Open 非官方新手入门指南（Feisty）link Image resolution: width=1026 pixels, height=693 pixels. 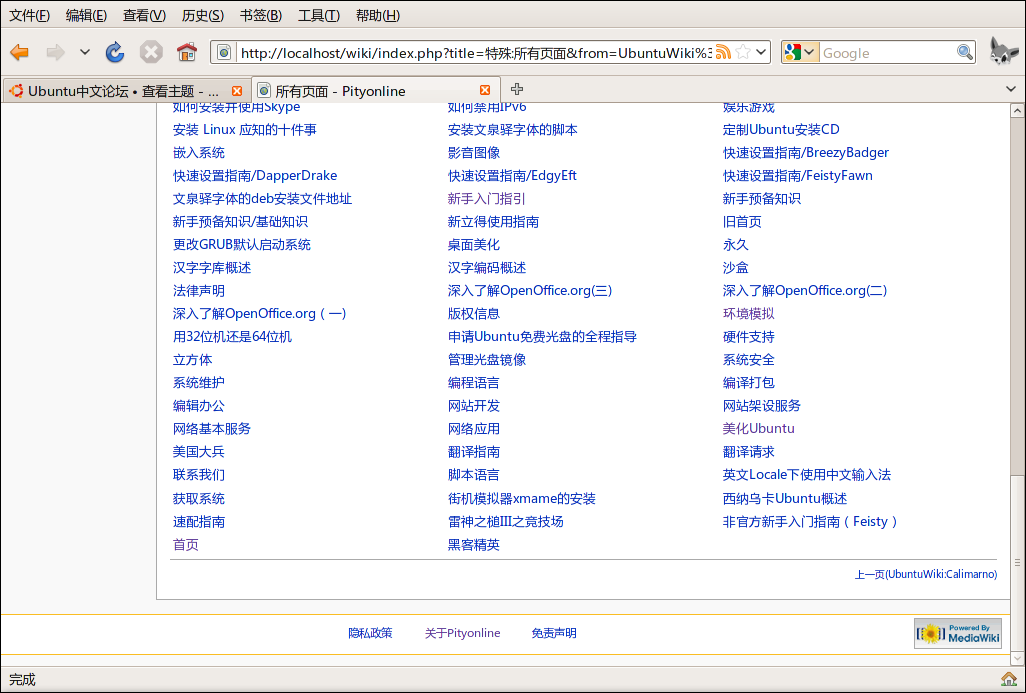coord(811,522)
